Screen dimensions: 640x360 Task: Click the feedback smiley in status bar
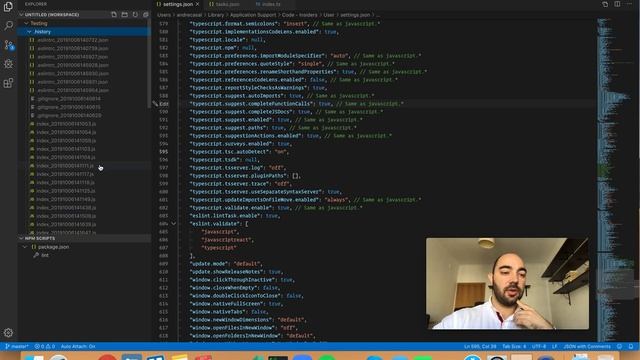tap(620, 346)
